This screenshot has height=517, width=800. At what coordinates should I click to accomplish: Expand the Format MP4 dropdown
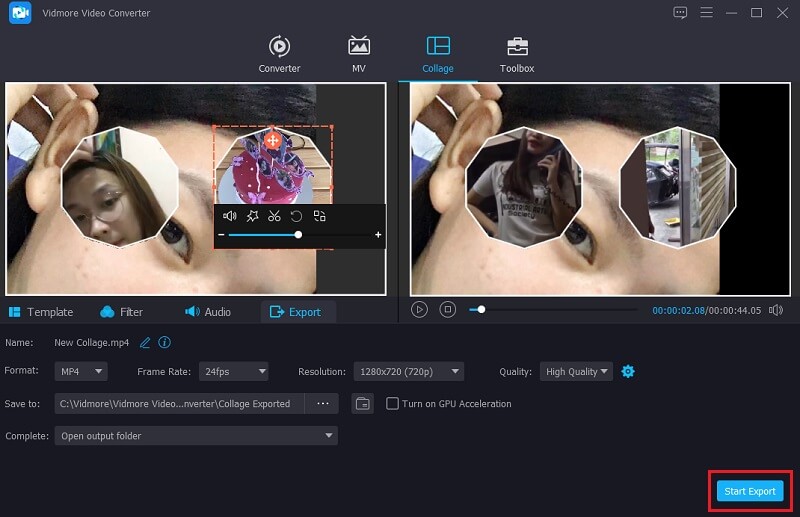click(81, 372)
